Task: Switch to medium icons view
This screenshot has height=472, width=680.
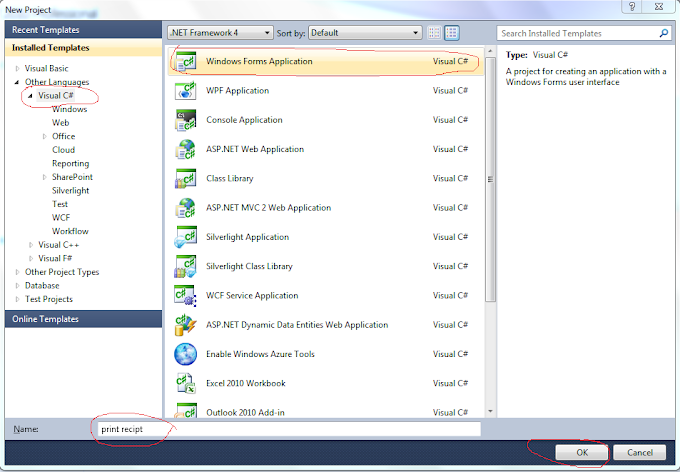Action: click(x=452, y=33)
